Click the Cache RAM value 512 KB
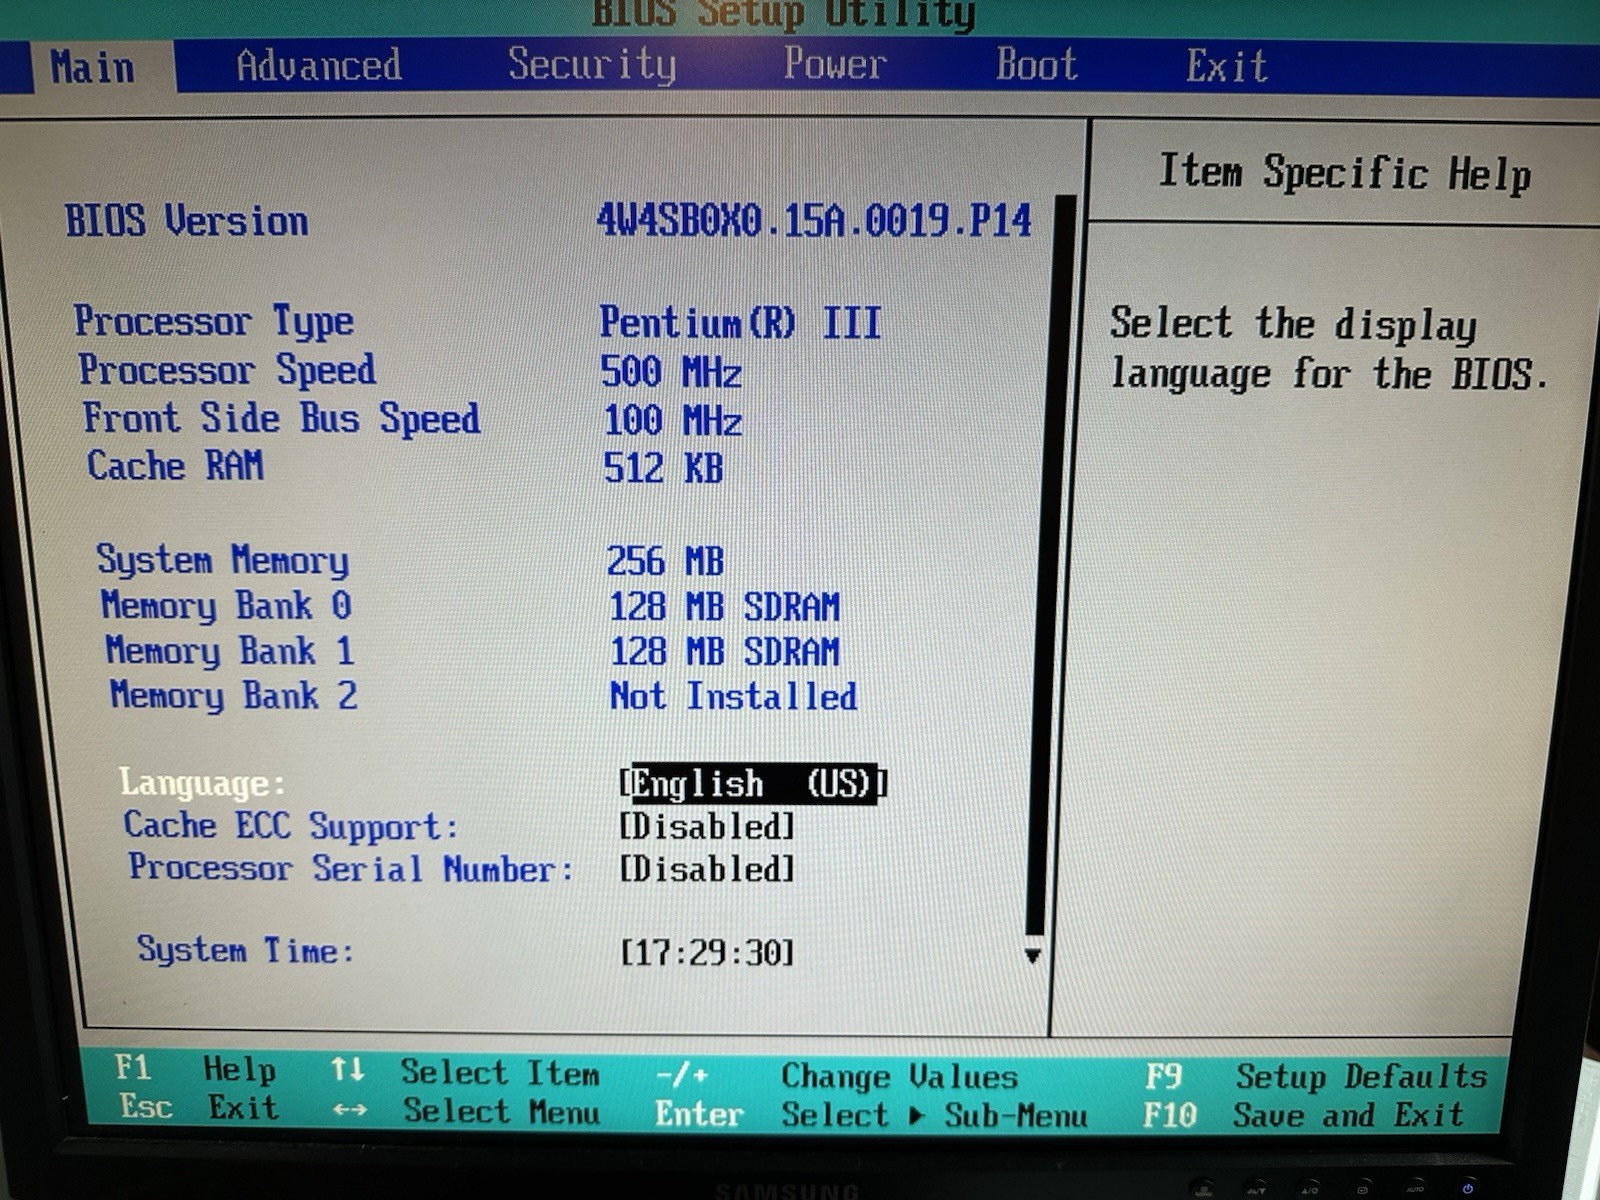Viewport: 1600px width, 1200px height. pyautogui.click(x=663, y=468)
